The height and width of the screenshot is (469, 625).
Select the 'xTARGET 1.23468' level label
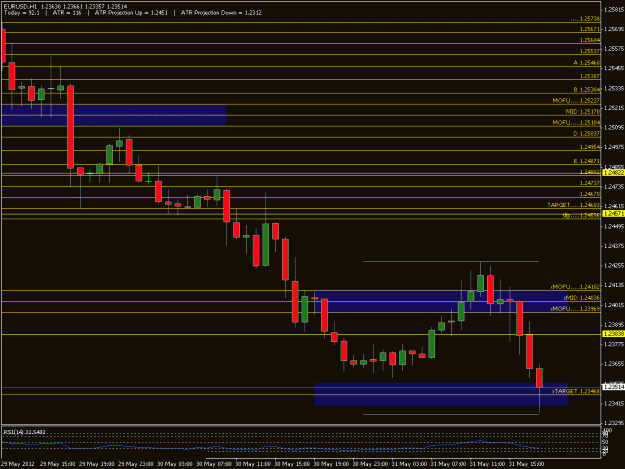pyautogui.click(x=576, y=391)
